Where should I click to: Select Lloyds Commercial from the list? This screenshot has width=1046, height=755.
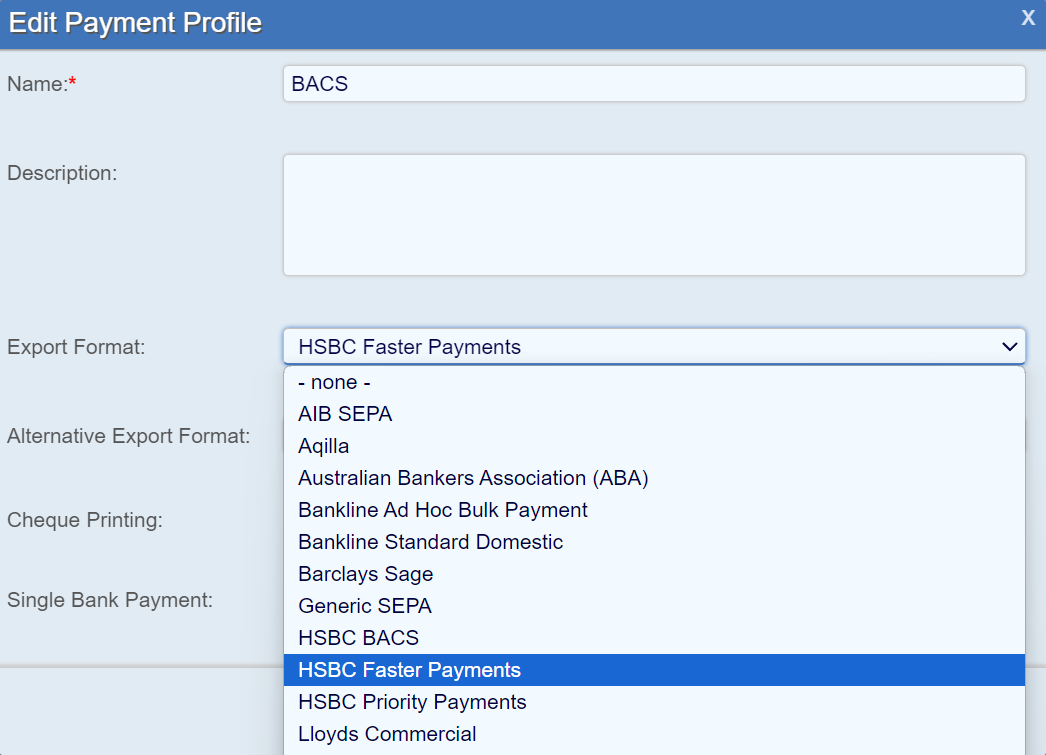pyautogui.click(x=387, y=734)
